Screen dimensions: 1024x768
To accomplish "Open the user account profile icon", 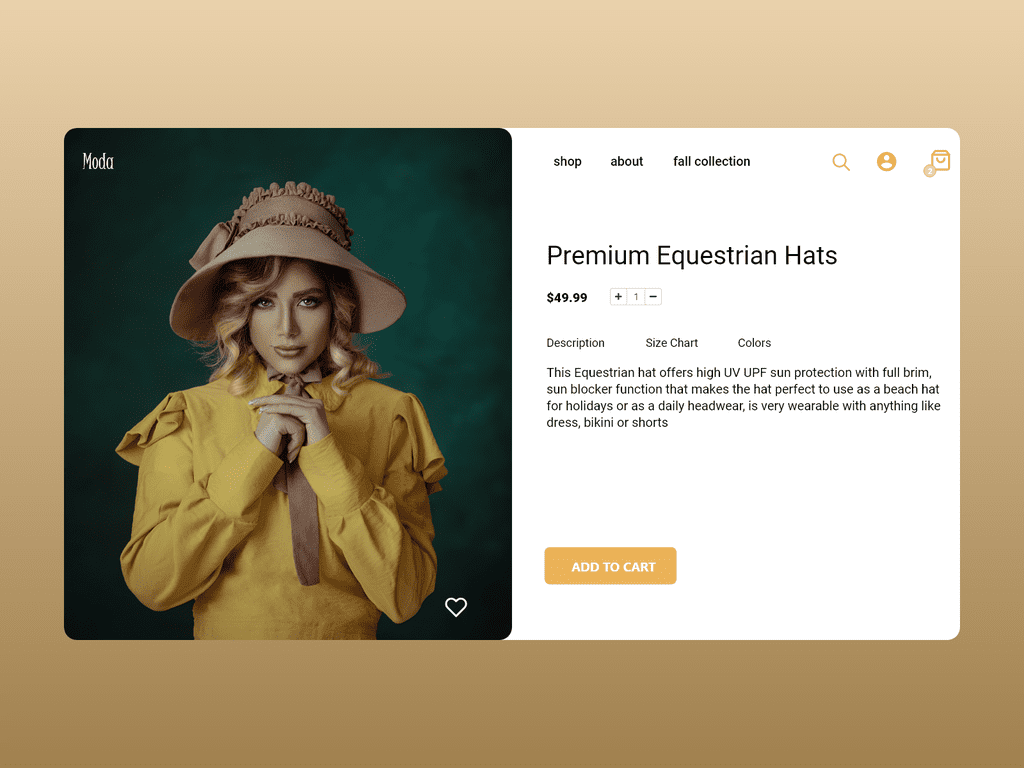I will pyautogui.click(x=886, y=161).
